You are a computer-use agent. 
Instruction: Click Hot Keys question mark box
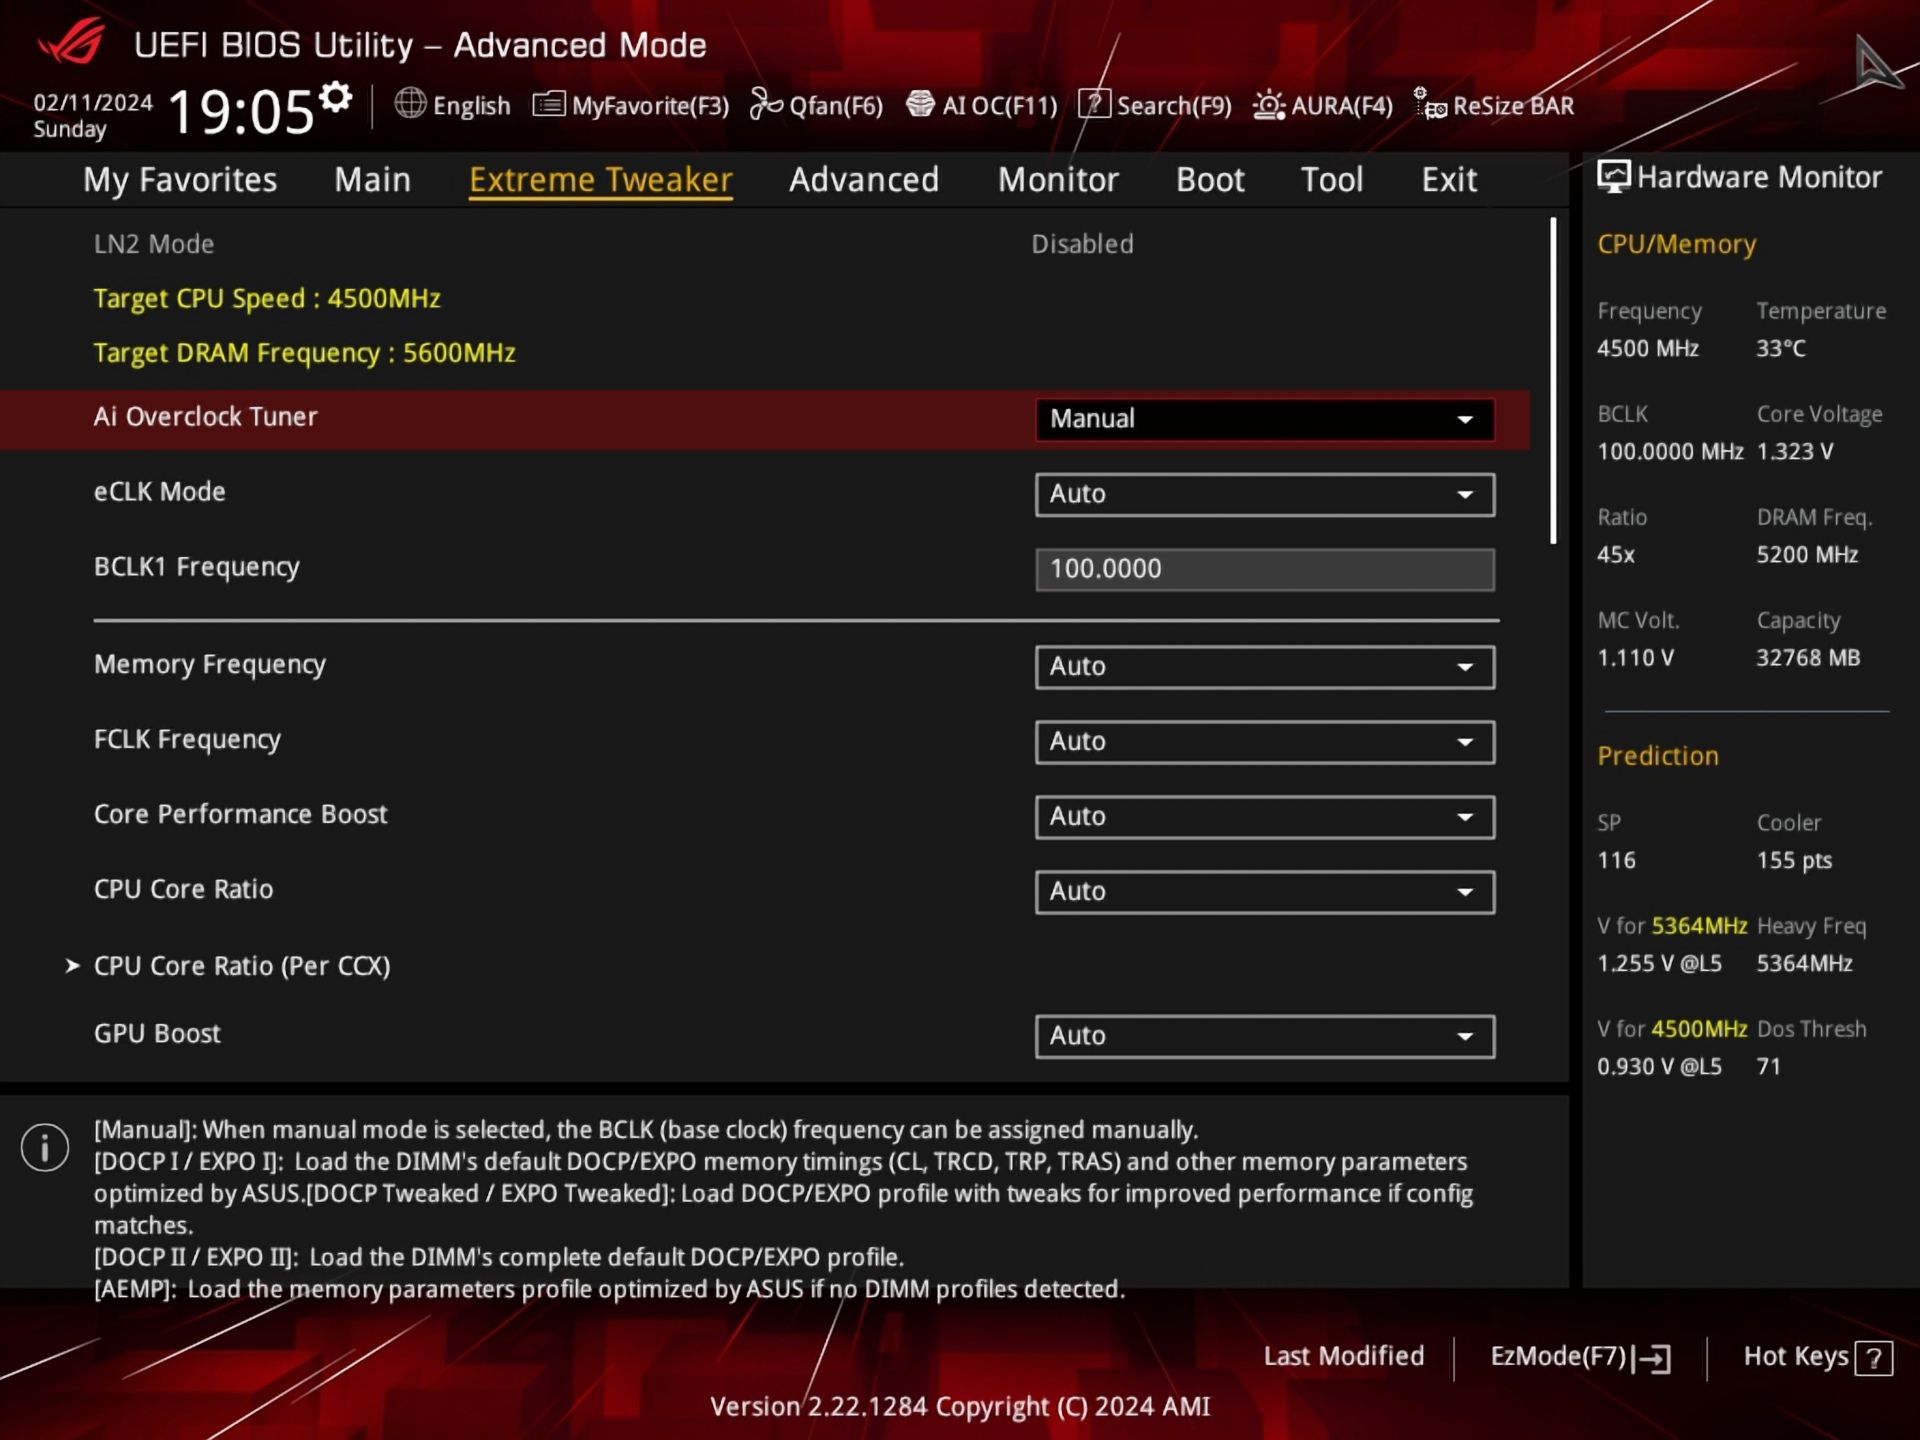pos(1873,1358)
